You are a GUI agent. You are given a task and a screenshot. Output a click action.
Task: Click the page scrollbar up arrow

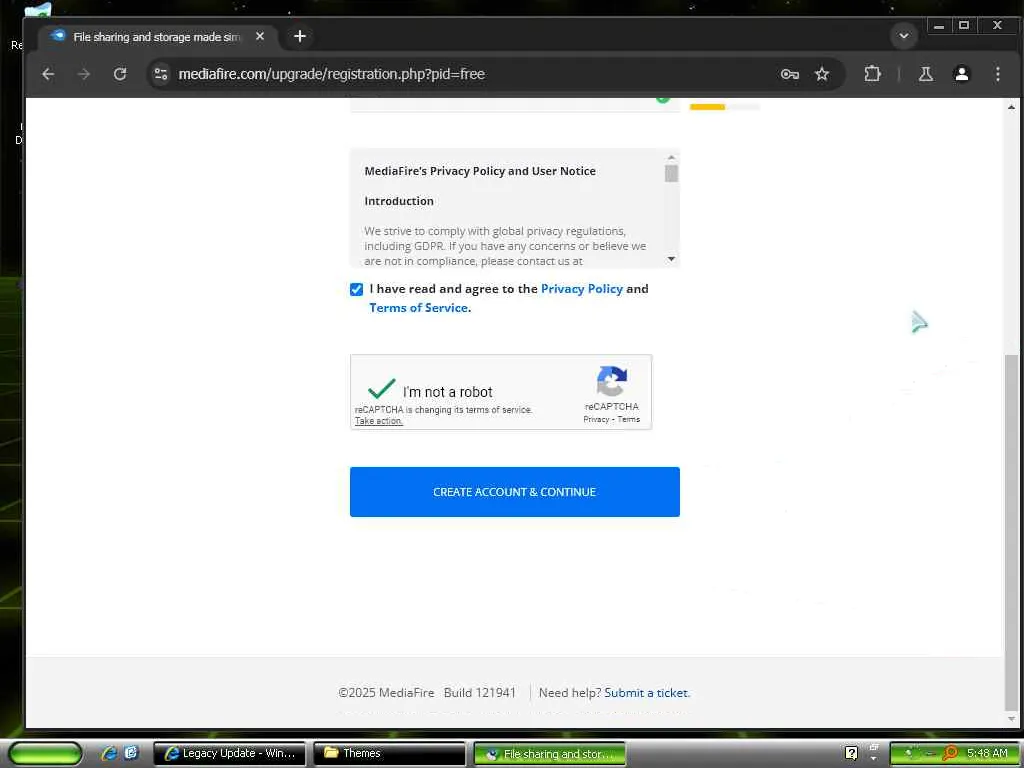[x=1011, y=107]
